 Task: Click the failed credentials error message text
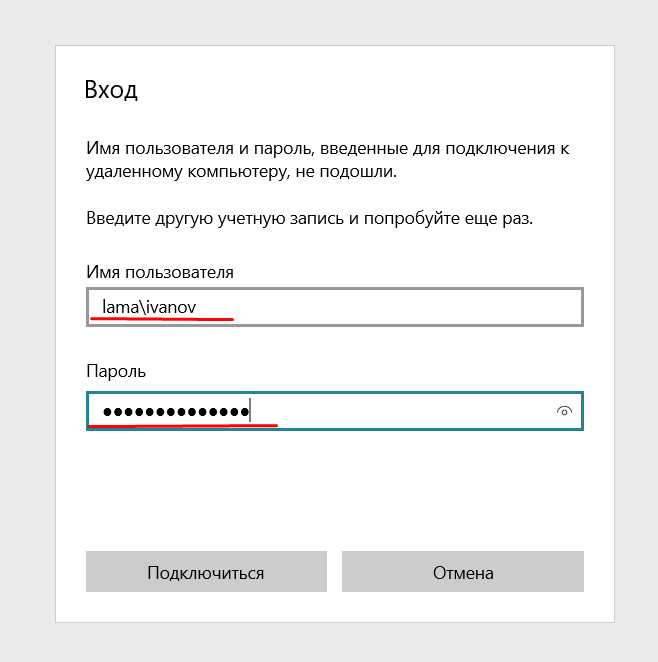(327, 160)
